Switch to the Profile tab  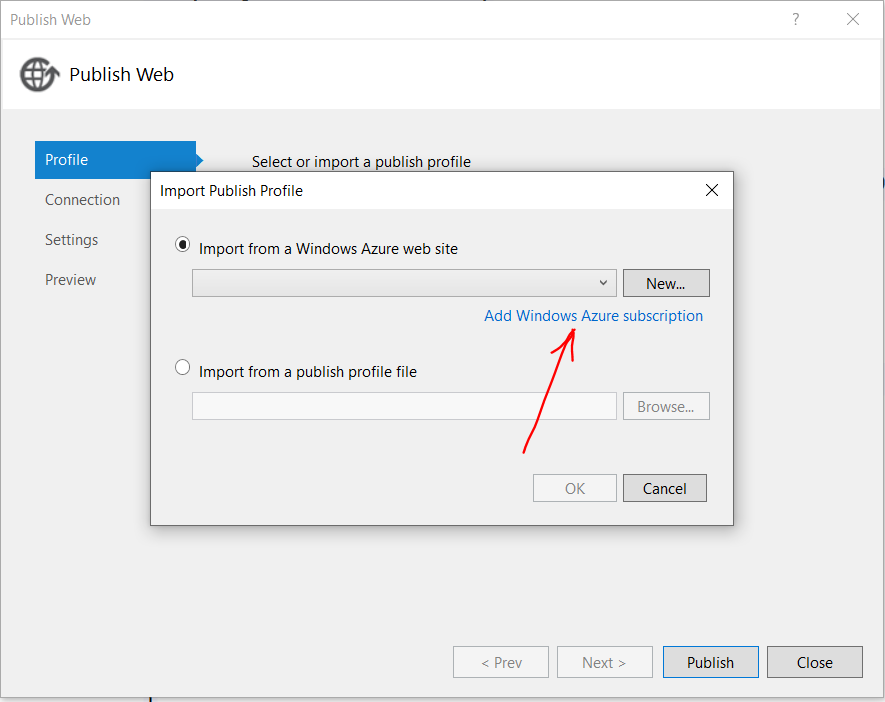pos(115,160)
